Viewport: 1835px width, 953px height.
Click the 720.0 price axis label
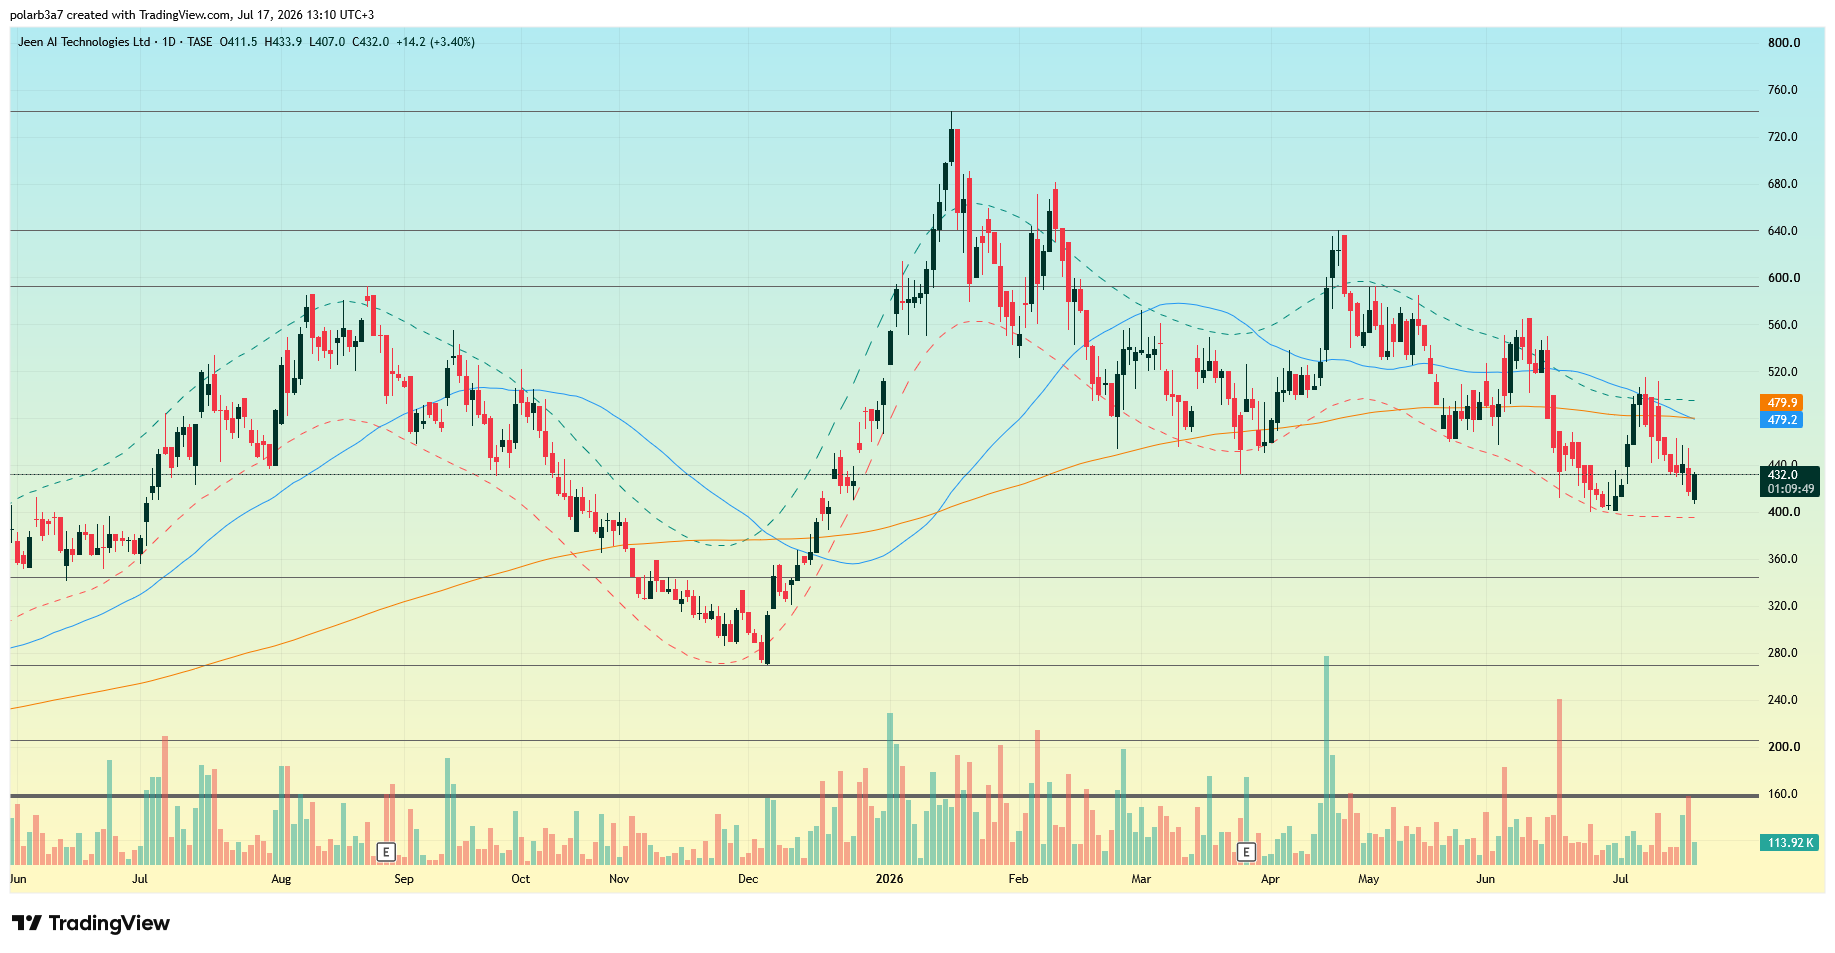coord(1784,137)
